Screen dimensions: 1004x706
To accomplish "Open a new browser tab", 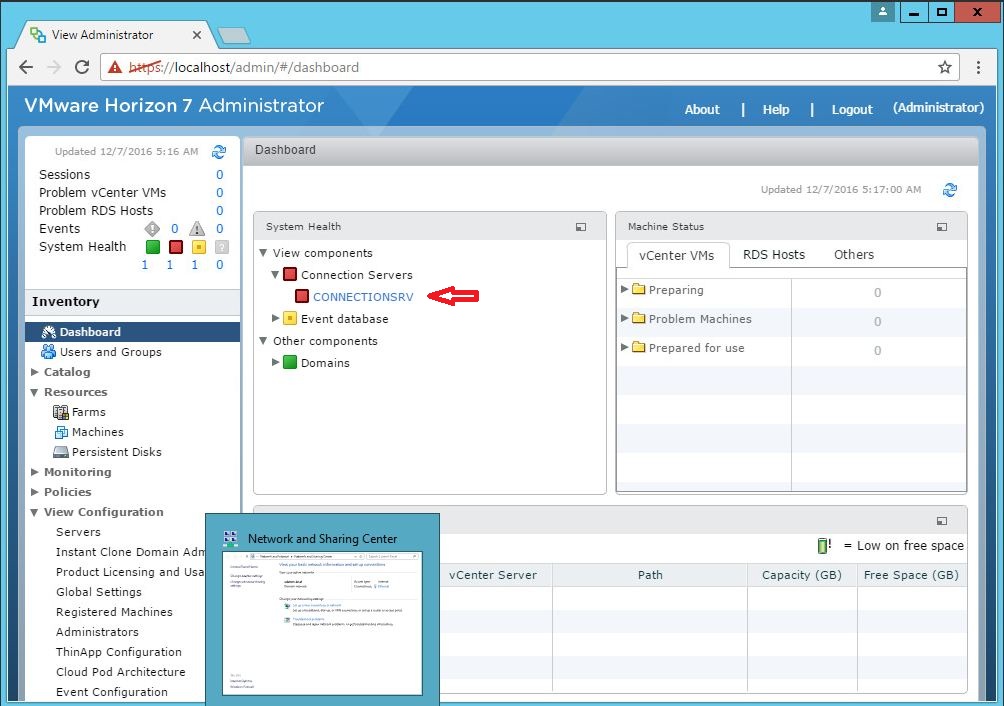I will click(233, 35).
